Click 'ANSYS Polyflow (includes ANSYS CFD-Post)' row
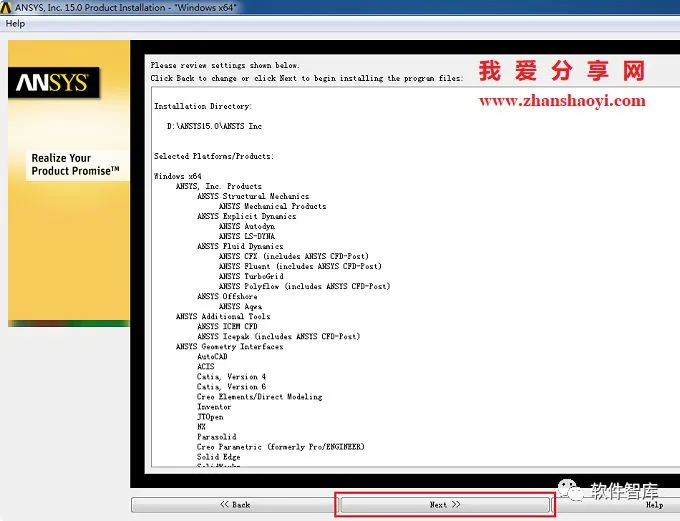The width and height of the screenshot is (680, 521). pos(304,286)
